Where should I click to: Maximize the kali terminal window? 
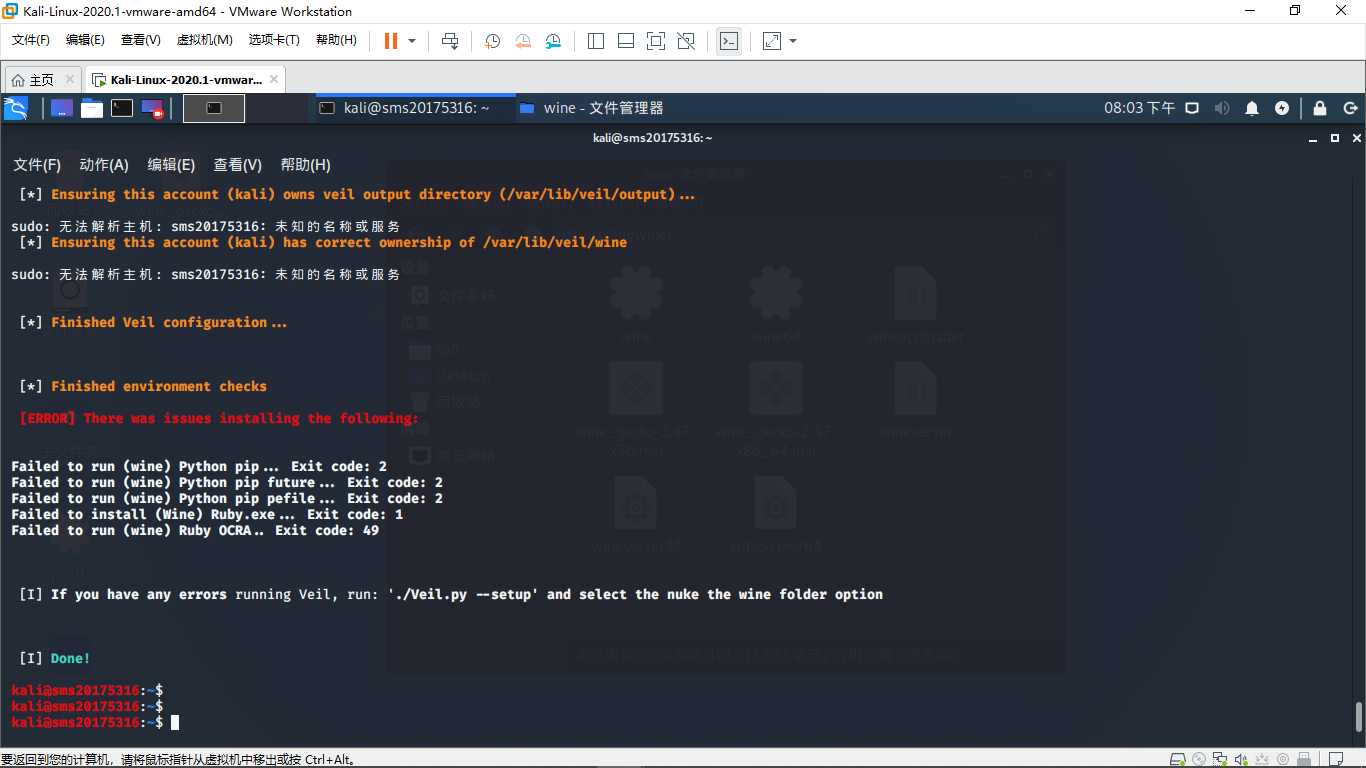(1335, 138)
